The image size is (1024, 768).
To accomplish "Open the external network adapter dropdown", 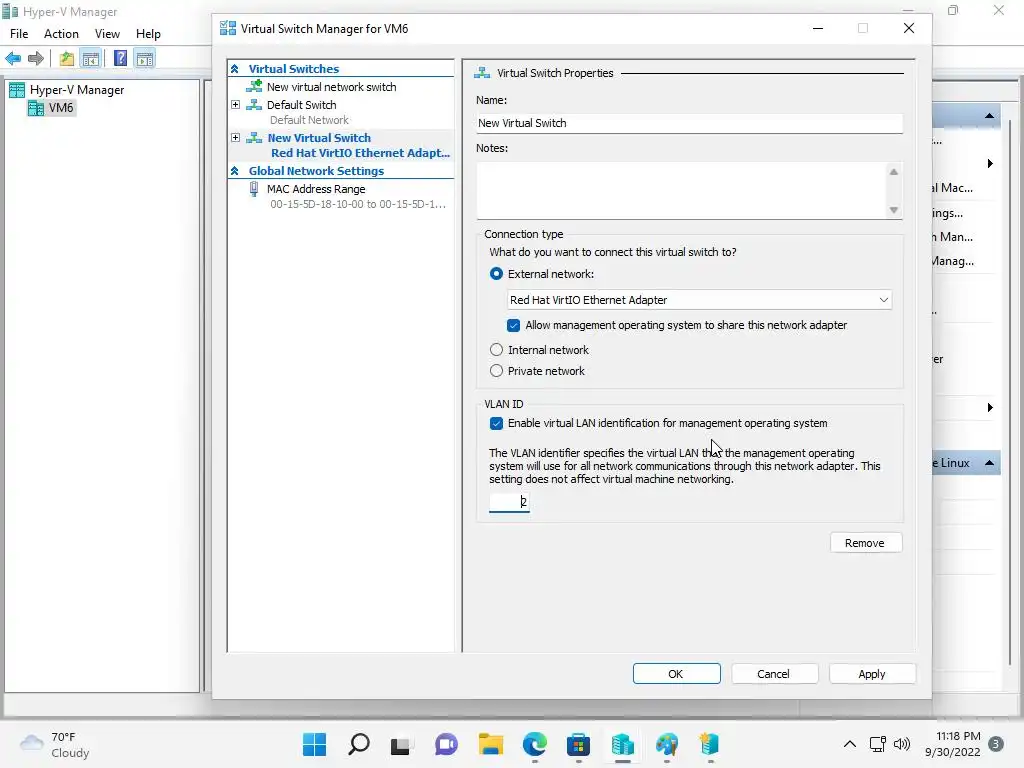I will pos(699,300).
